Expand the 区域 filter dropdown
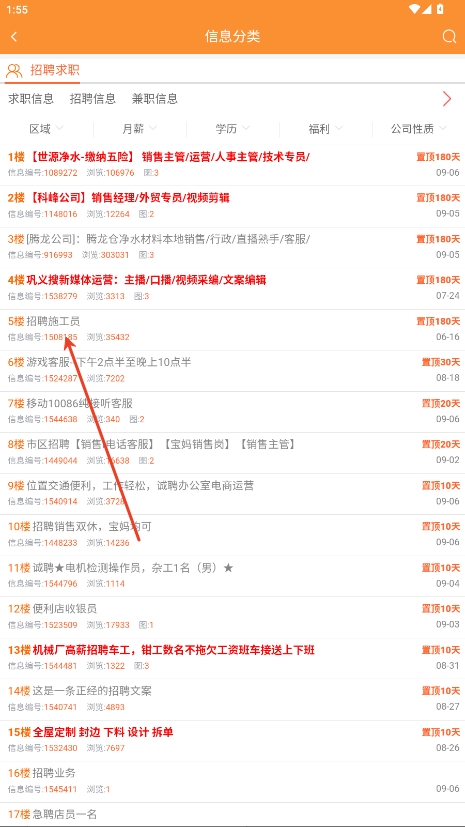Screen dimensions: 465x827 click(46, 129)
